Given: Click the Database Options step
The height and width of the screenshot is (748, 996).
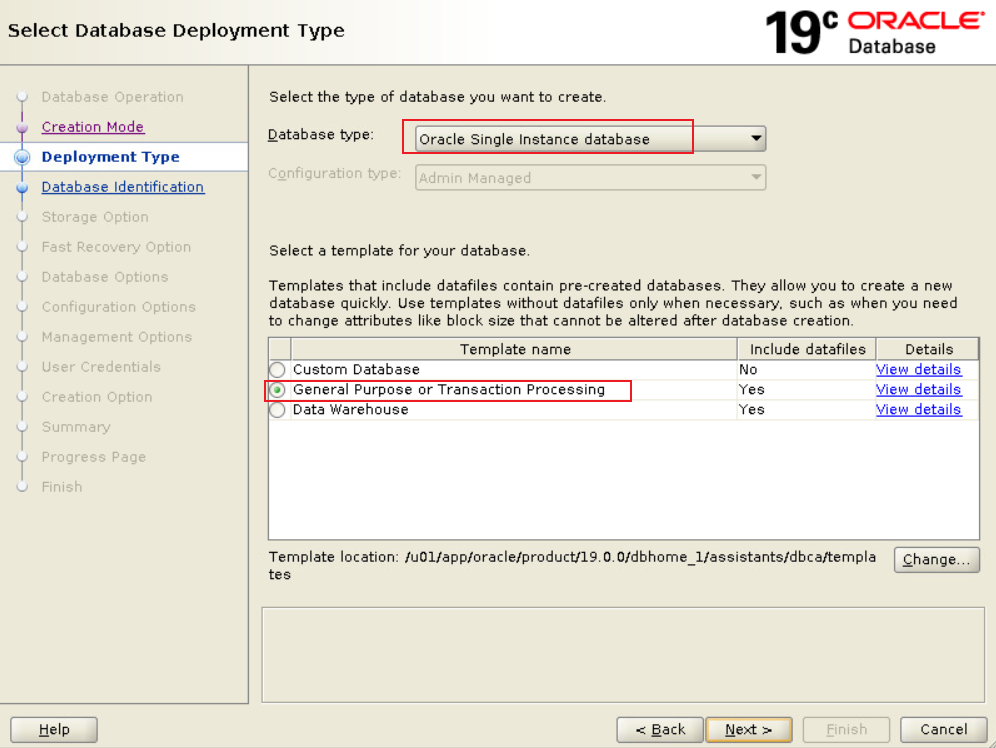Looking at the screenshot, I should click(105, 277).
